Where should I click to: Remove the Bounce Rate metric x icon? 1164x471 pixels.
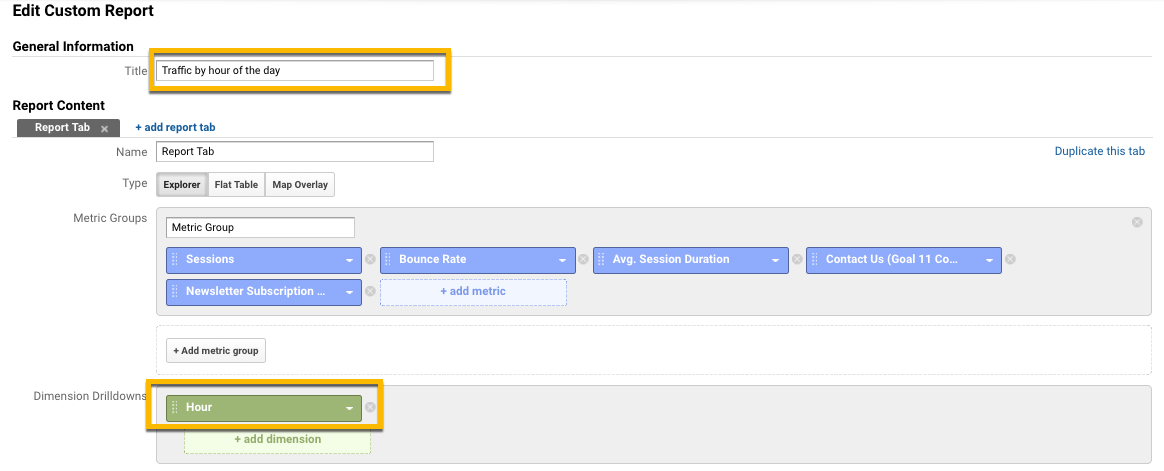[584, 260]
